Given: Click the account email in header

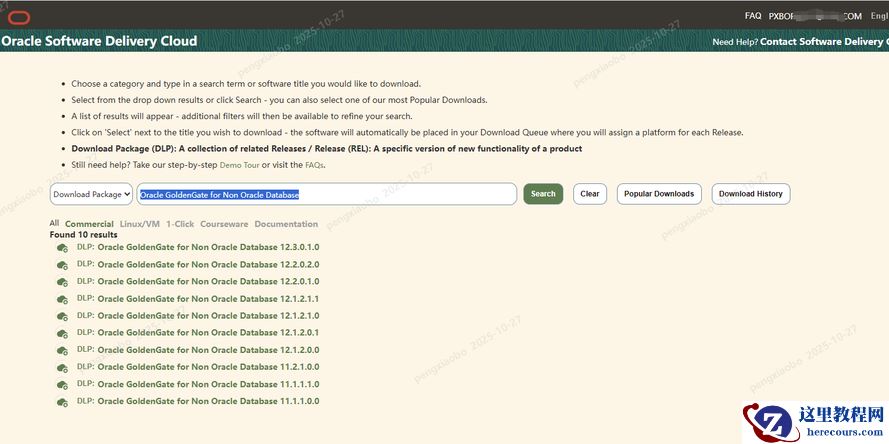Looking at the screenshot, I should (815, 16).
